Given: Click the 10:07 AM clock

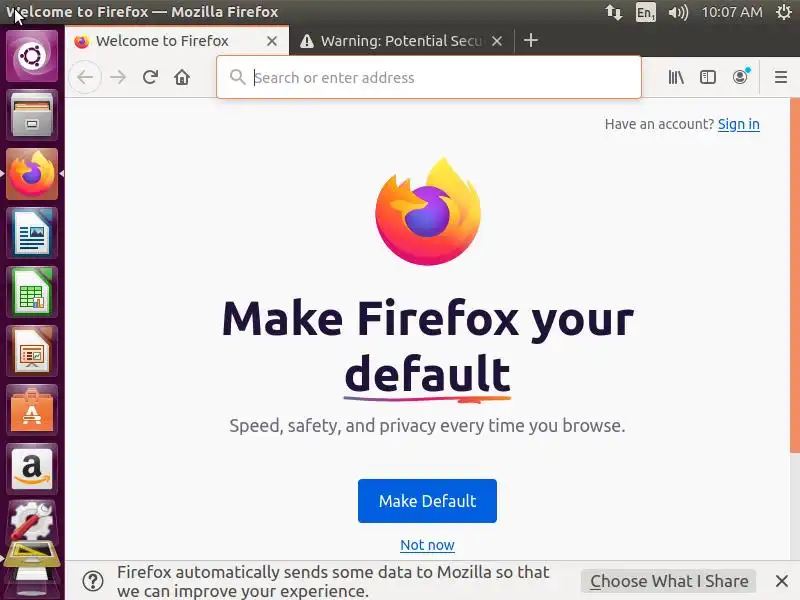Looking at the screenshot, I should click(x=732, y=12).
